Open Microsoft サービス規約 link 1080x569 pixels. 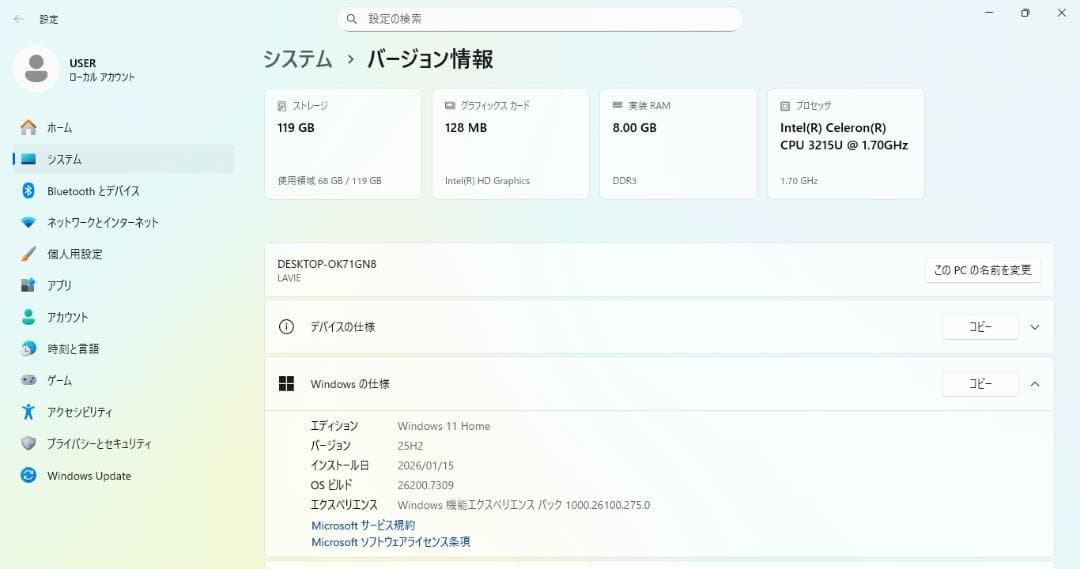coord(363,526)
